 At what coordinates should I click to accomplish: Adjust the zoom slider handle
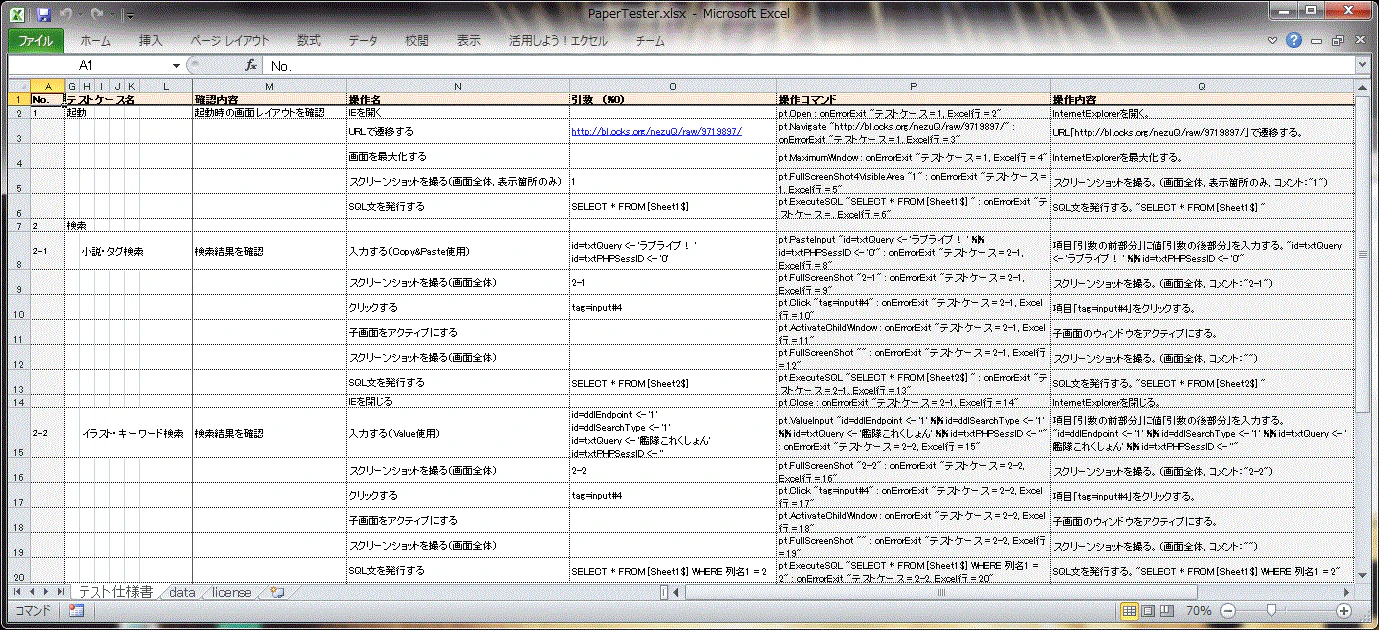(1271, 611)
